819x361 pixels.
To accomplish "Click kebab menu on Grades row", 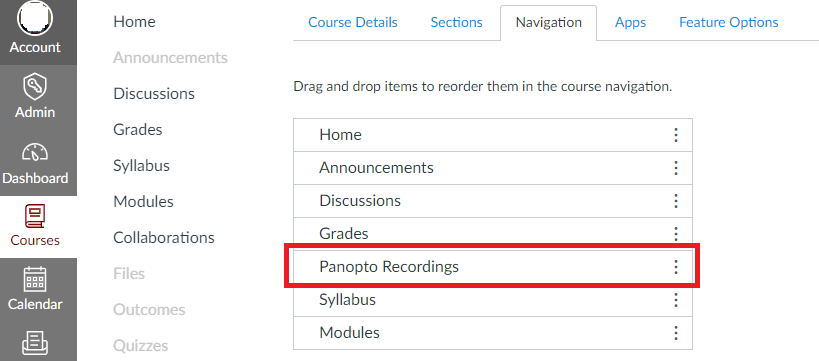I will 675,234.
